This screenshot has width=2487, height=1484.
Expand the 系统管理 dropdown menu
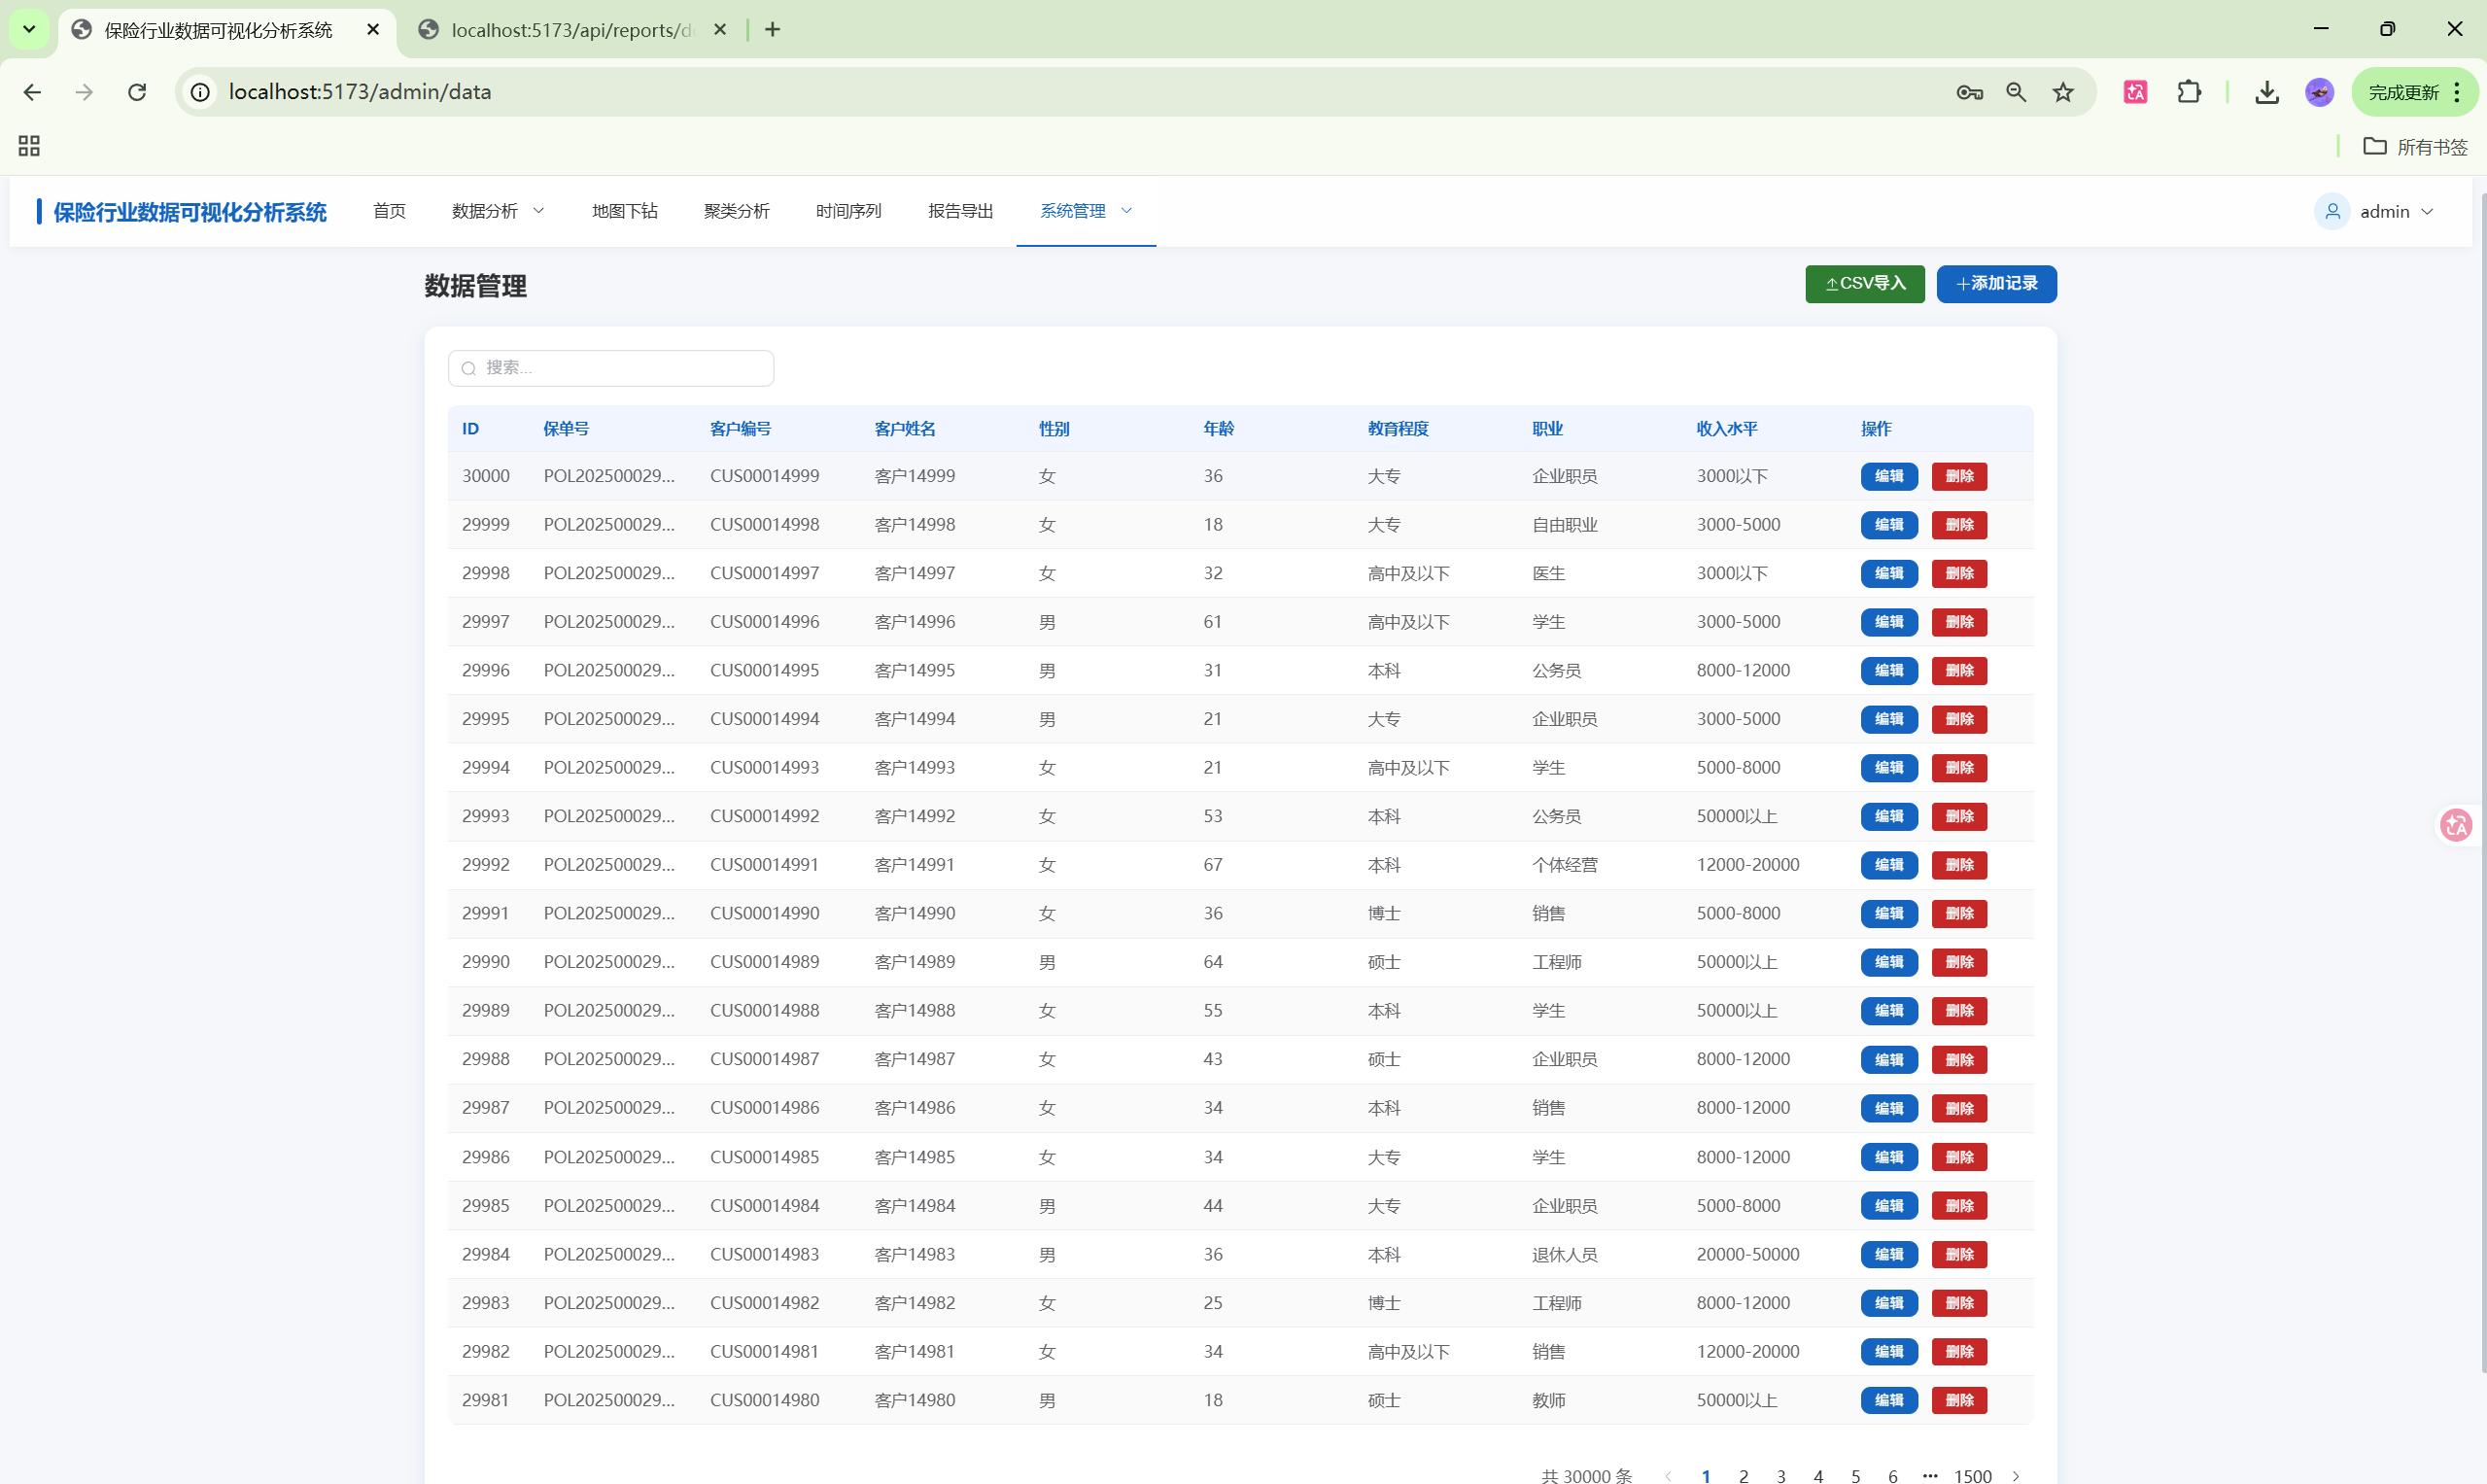1085,211
